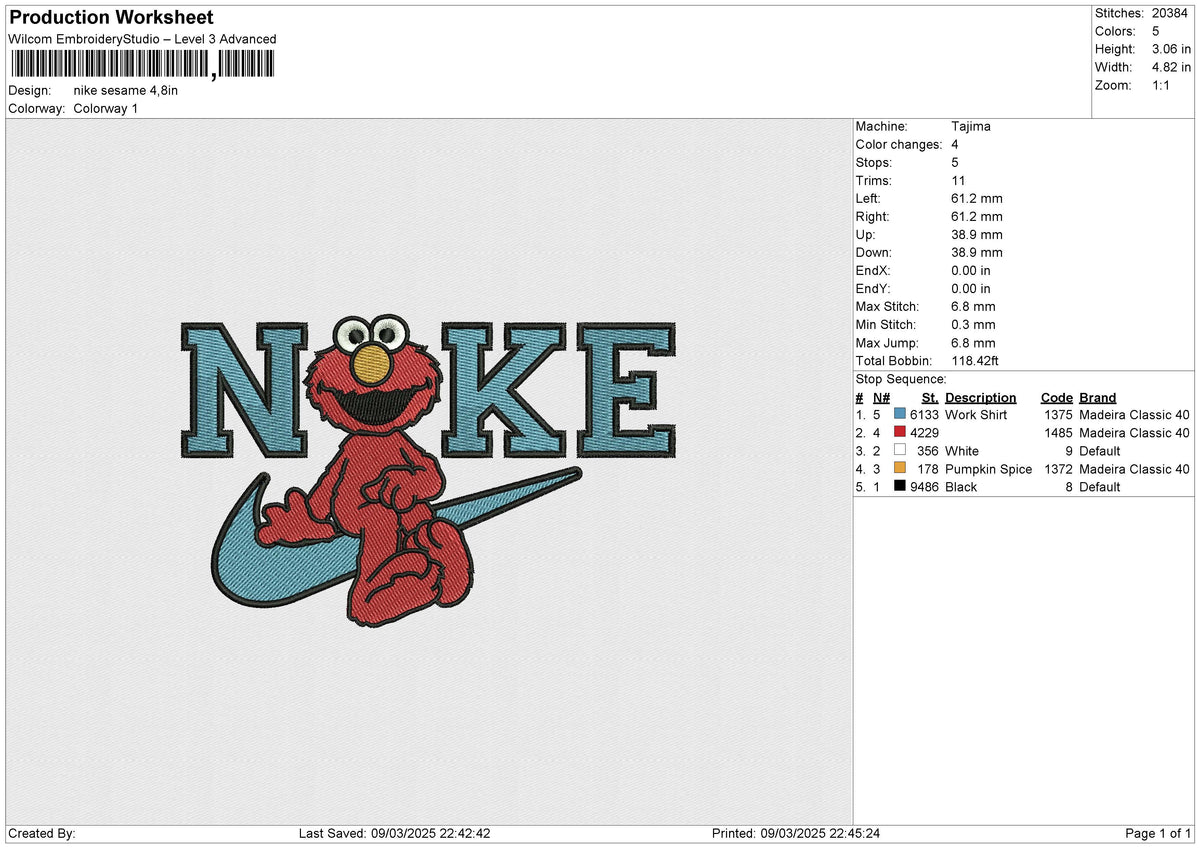Select the EndY value 0.00 in
The image size is (1200, 848).
(x=971, y=288)
